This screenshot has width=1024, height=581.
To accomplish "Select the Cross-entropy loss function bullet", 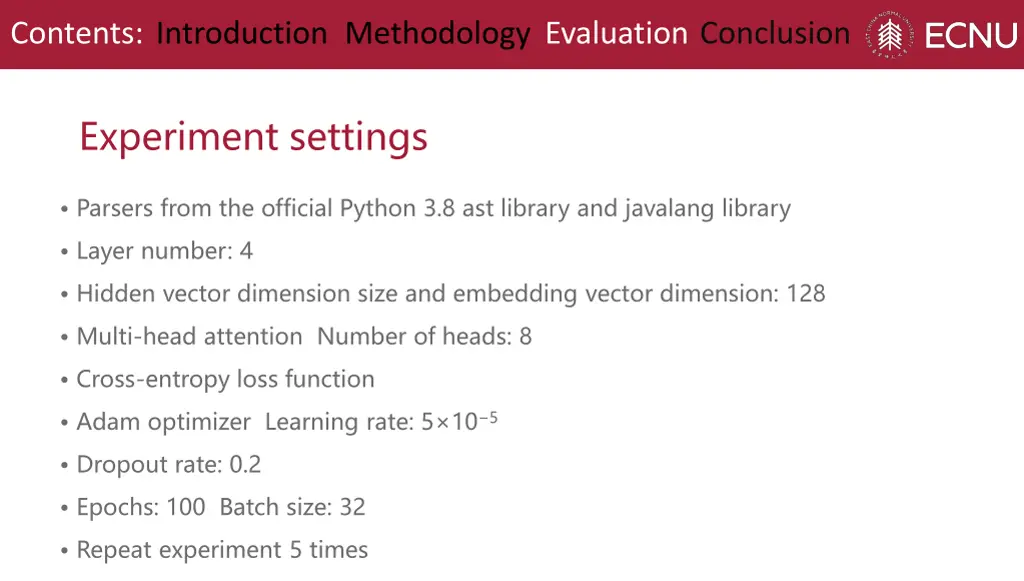I will tap(225, 379).
